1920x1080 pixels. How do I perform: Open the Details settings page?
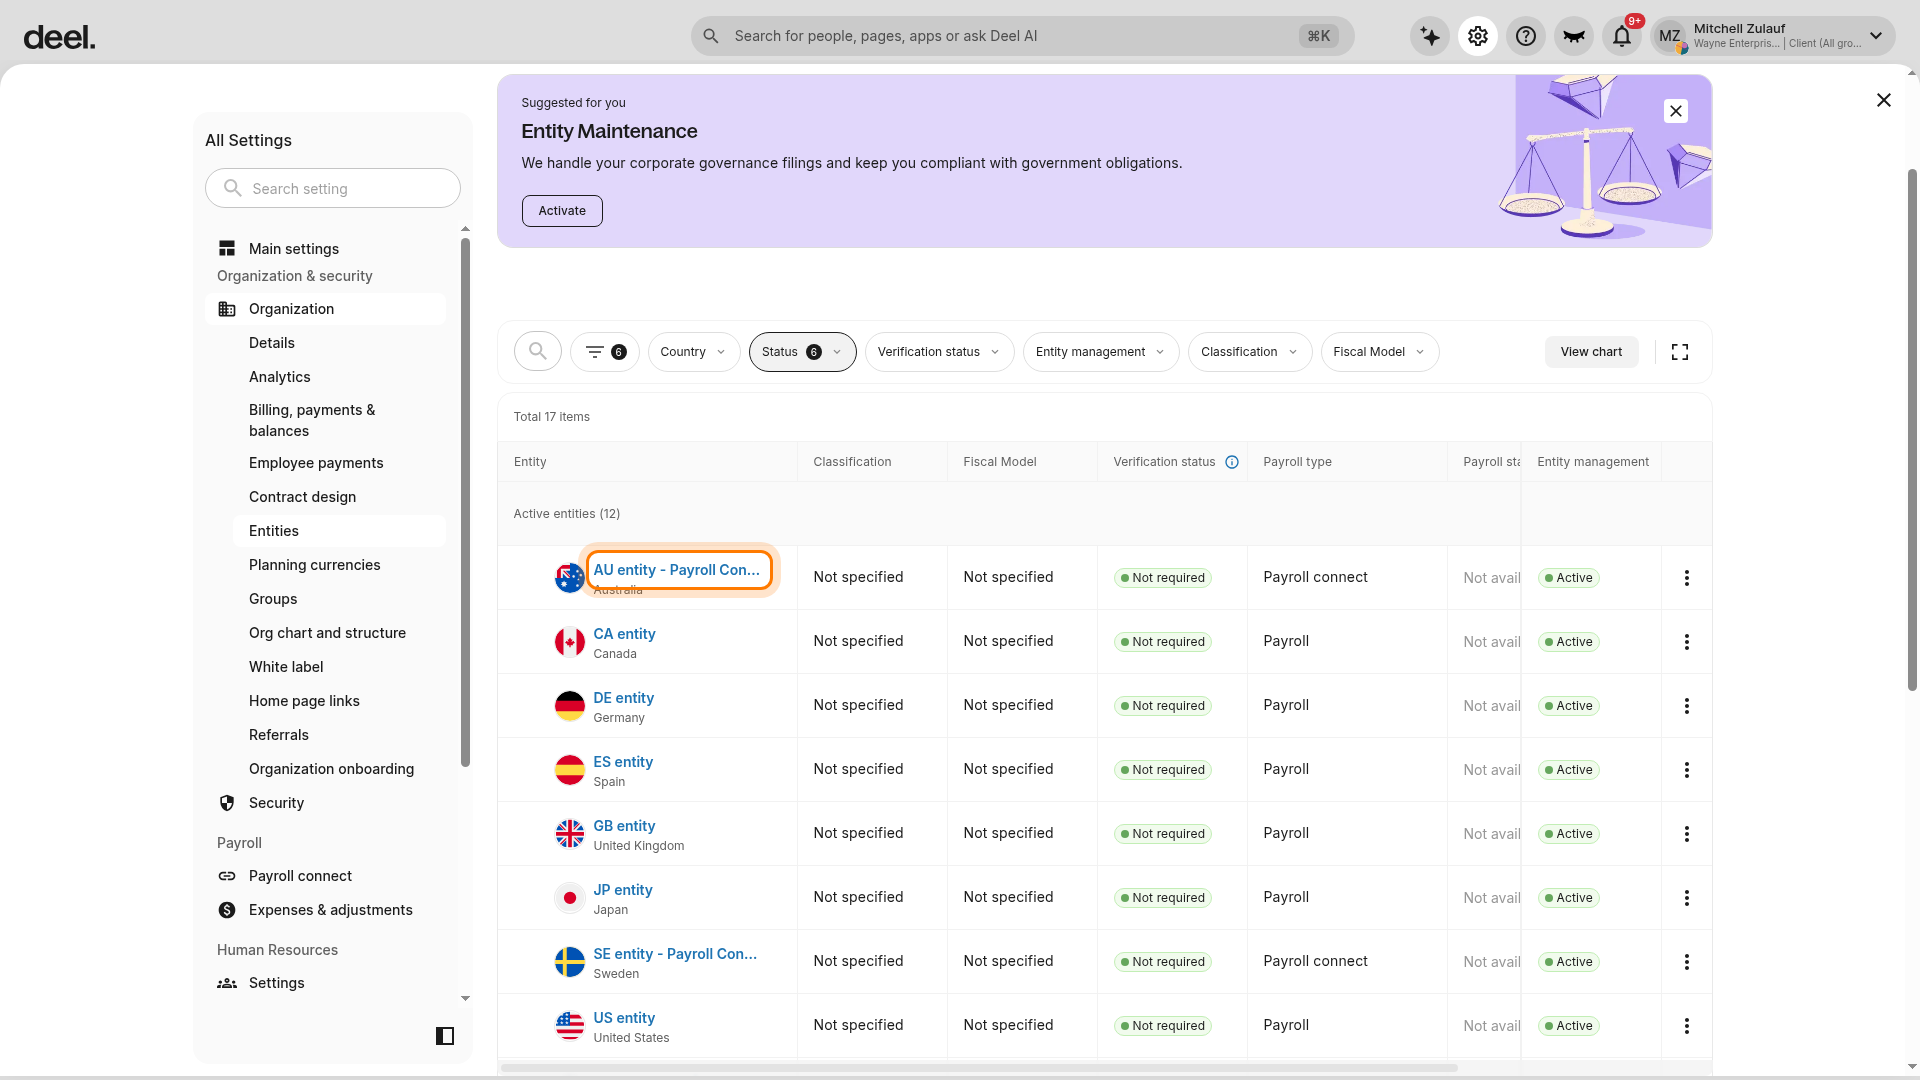(340, 343)
